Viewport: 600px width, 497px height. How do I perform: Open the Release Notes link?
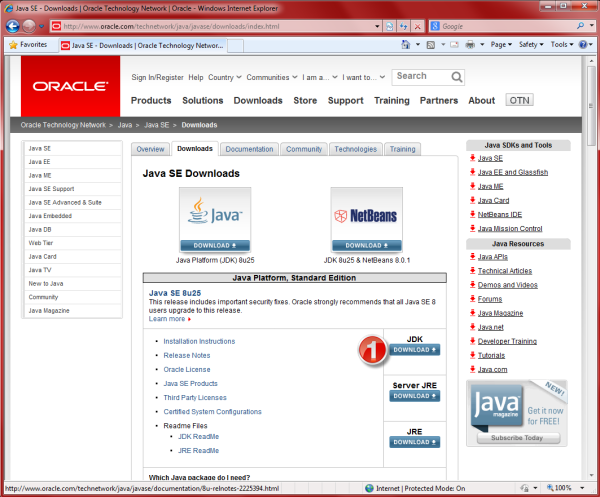point(187,355)
